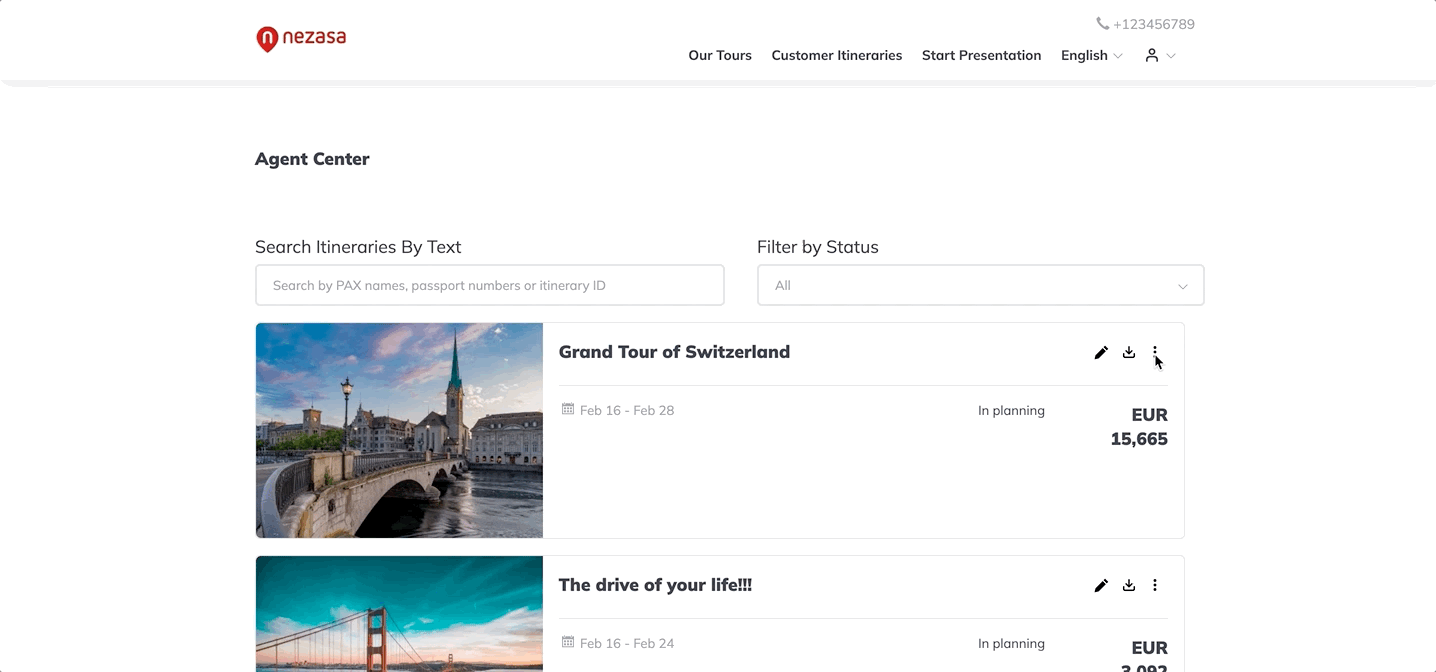Click the Golden Gate Bridge thumbnail image
The image size is (1436, 672).
399,614
